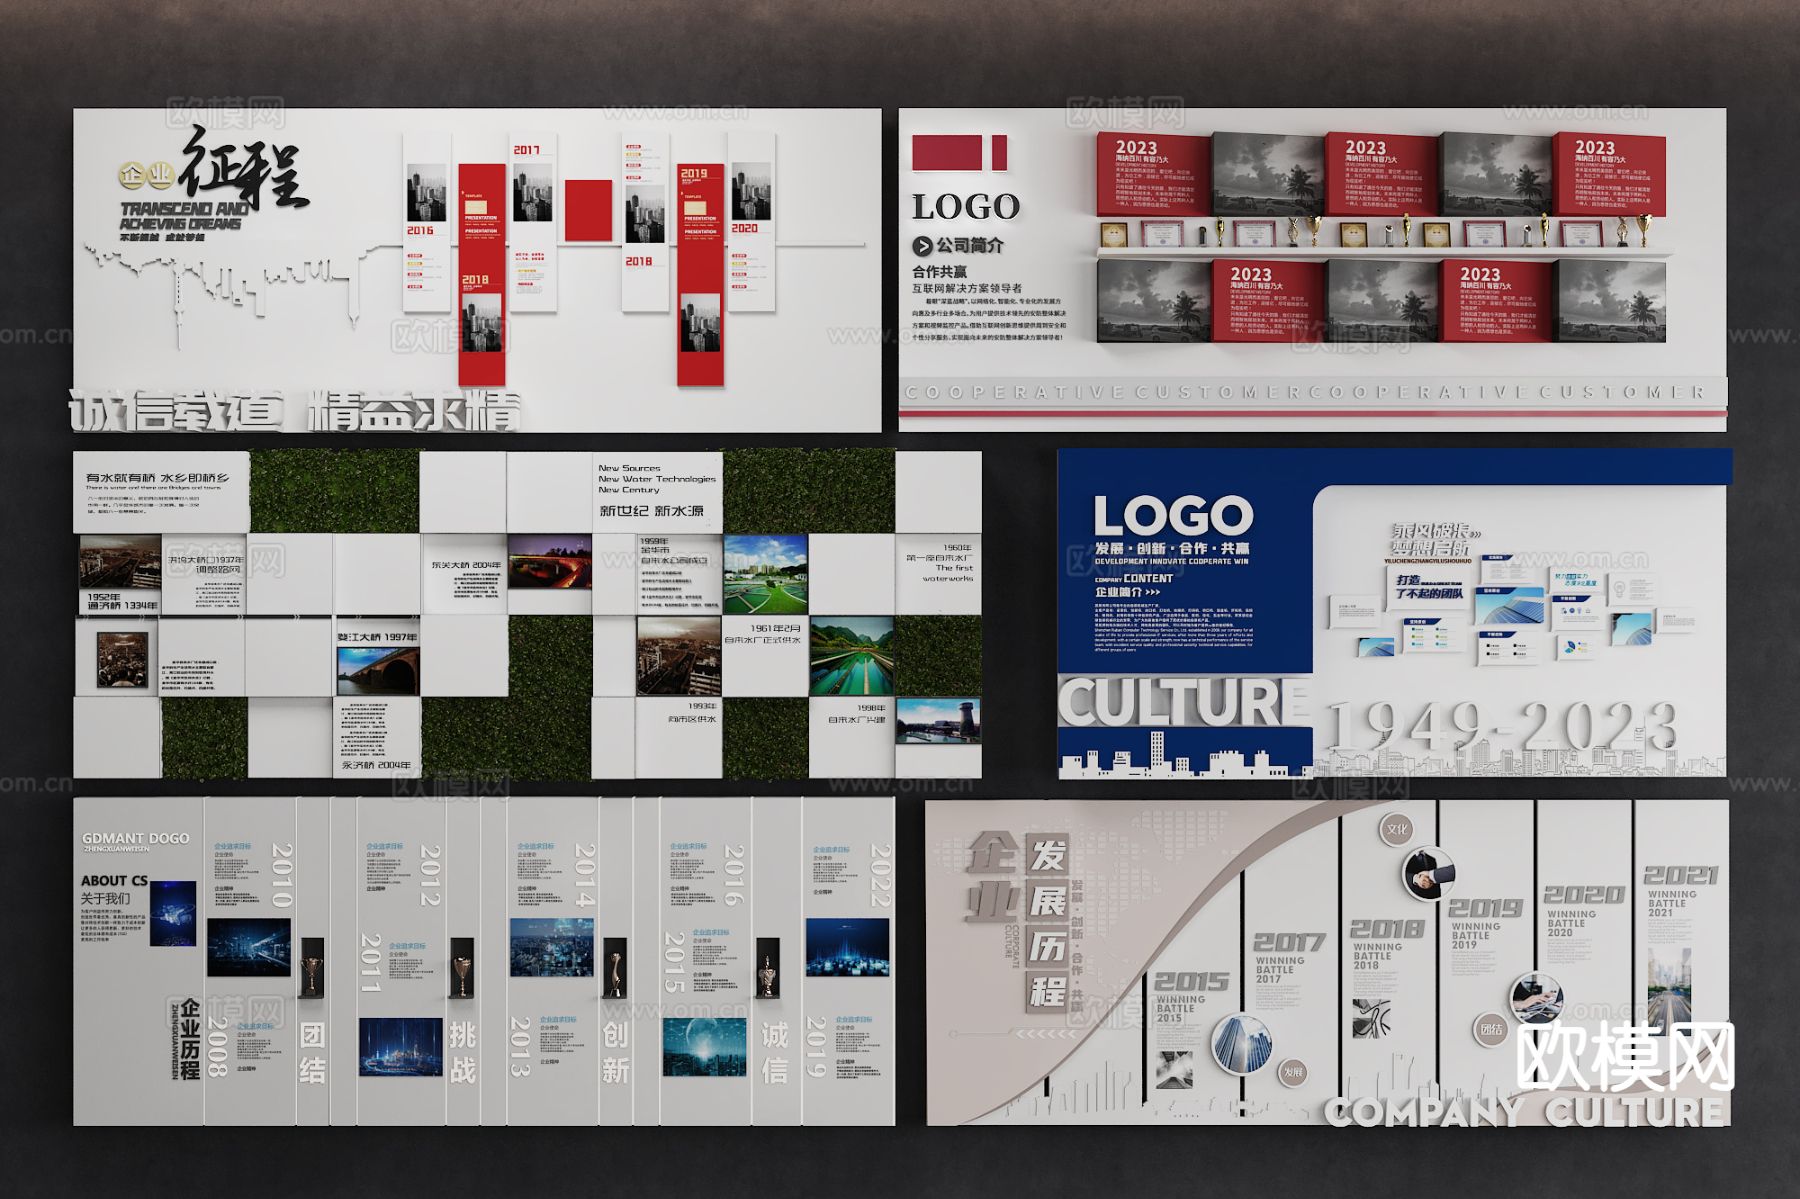Viewport: 1800px width, 1199px height.
Task: Click the 新世纪 新水源 title
Action: pos(651,511)
